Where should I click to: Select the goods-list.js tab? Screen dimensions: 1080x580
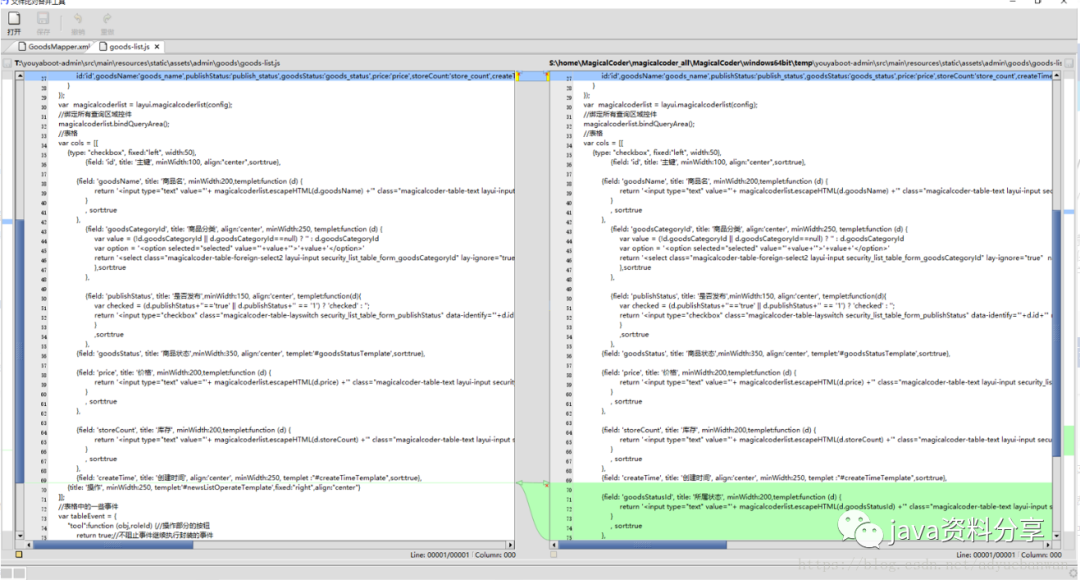point(125,47)
